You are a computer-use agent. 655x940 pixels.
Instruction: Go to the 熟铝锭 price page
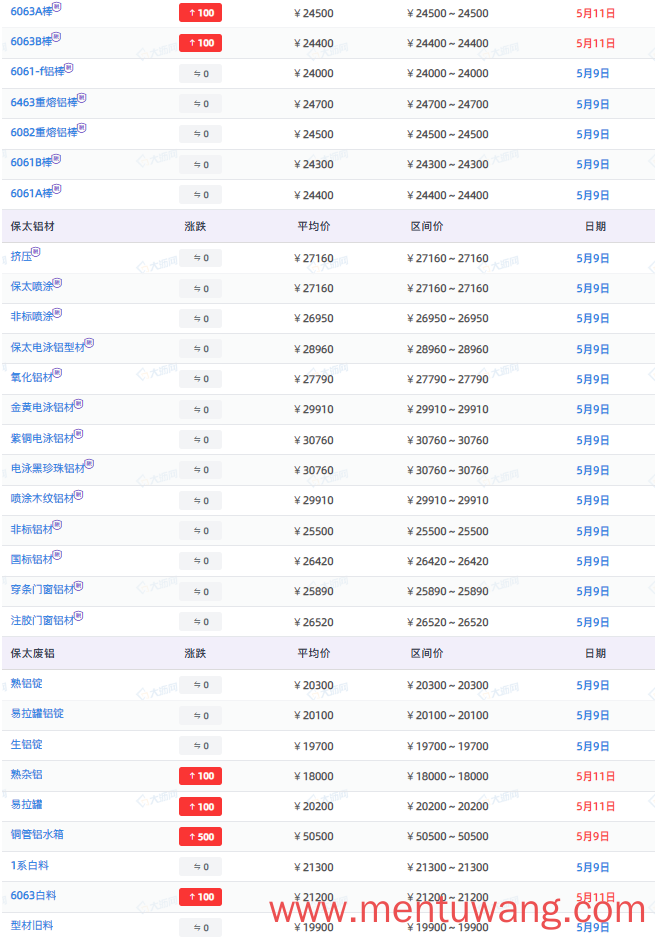26,683
